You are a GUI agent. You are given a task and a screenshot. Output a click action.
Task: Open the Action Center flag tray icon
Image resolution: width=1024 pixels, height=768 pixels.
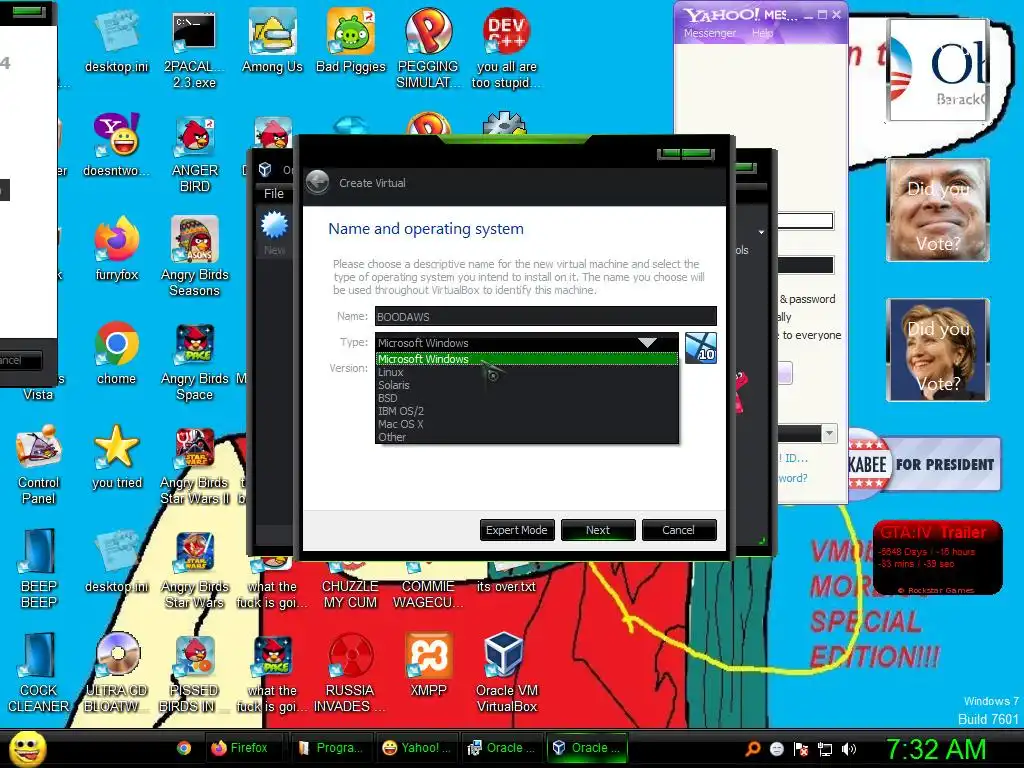tap(801, 749)
